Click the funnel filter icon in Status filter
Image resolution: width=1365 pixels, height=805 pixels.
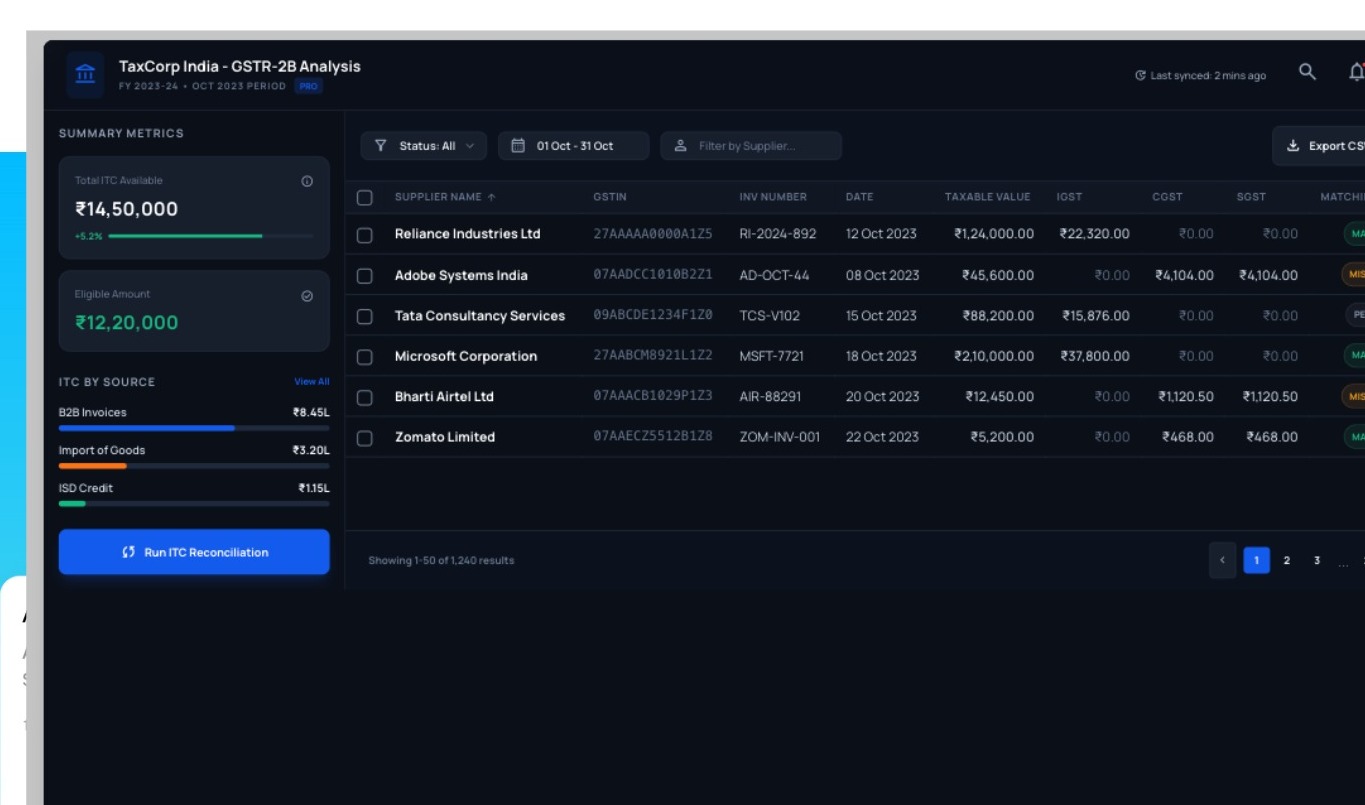tap(380, 146)
